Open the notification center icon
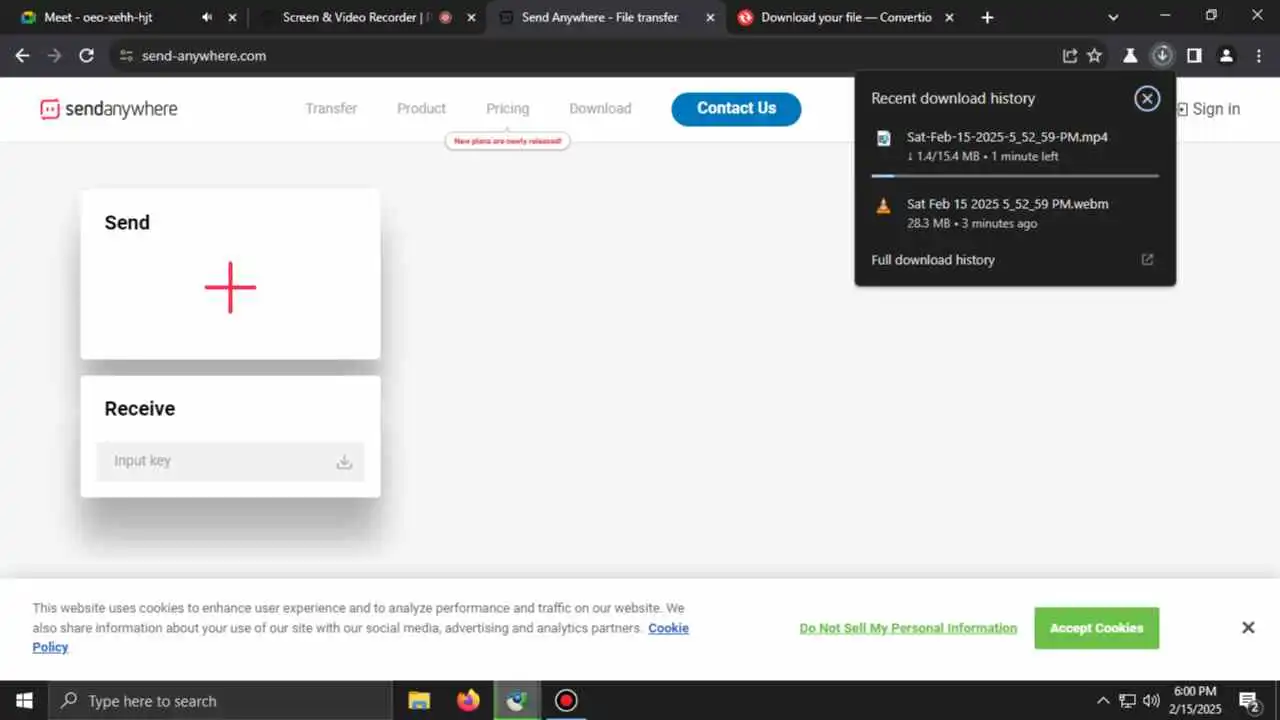The image size is (1280, 720). click(1249, 701)
